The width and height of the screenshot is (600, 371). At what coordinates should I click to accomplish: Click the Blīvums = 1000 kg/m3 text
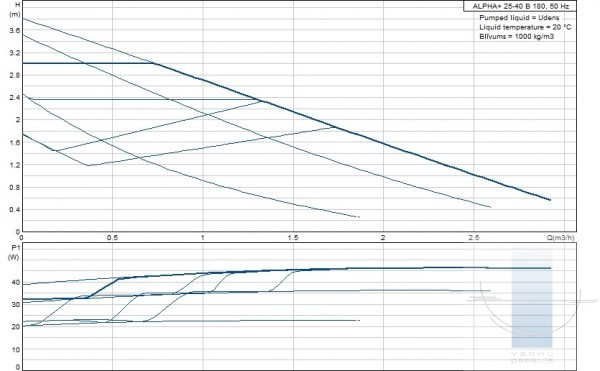pos(516,36)
